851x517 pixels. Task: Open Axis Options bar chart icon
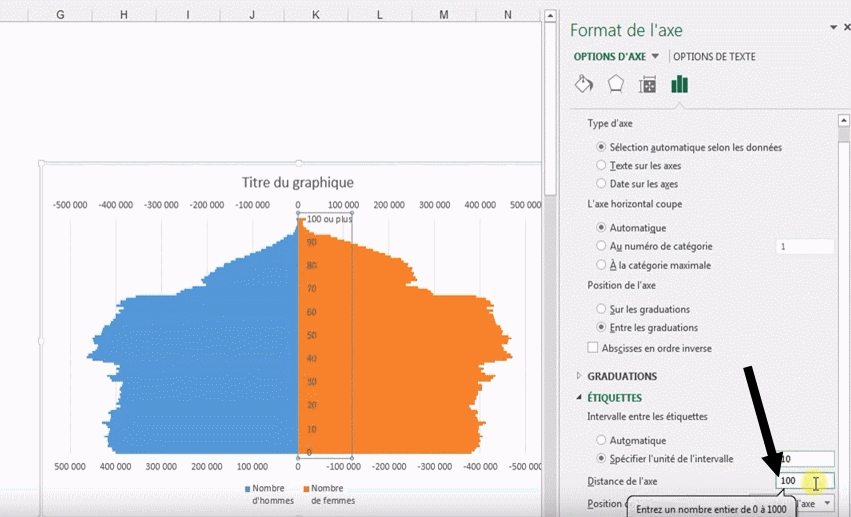(680, 84)
